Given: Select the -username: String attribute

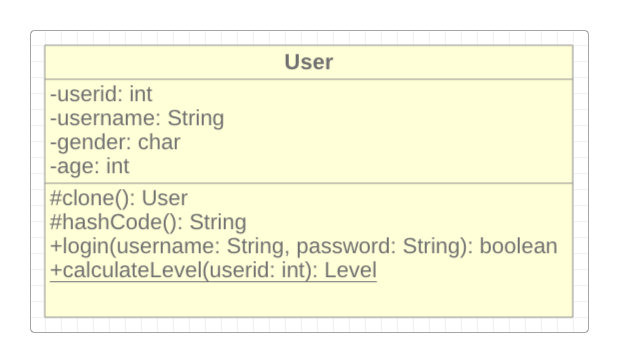Looking at the screenshot, I should 137,118.
